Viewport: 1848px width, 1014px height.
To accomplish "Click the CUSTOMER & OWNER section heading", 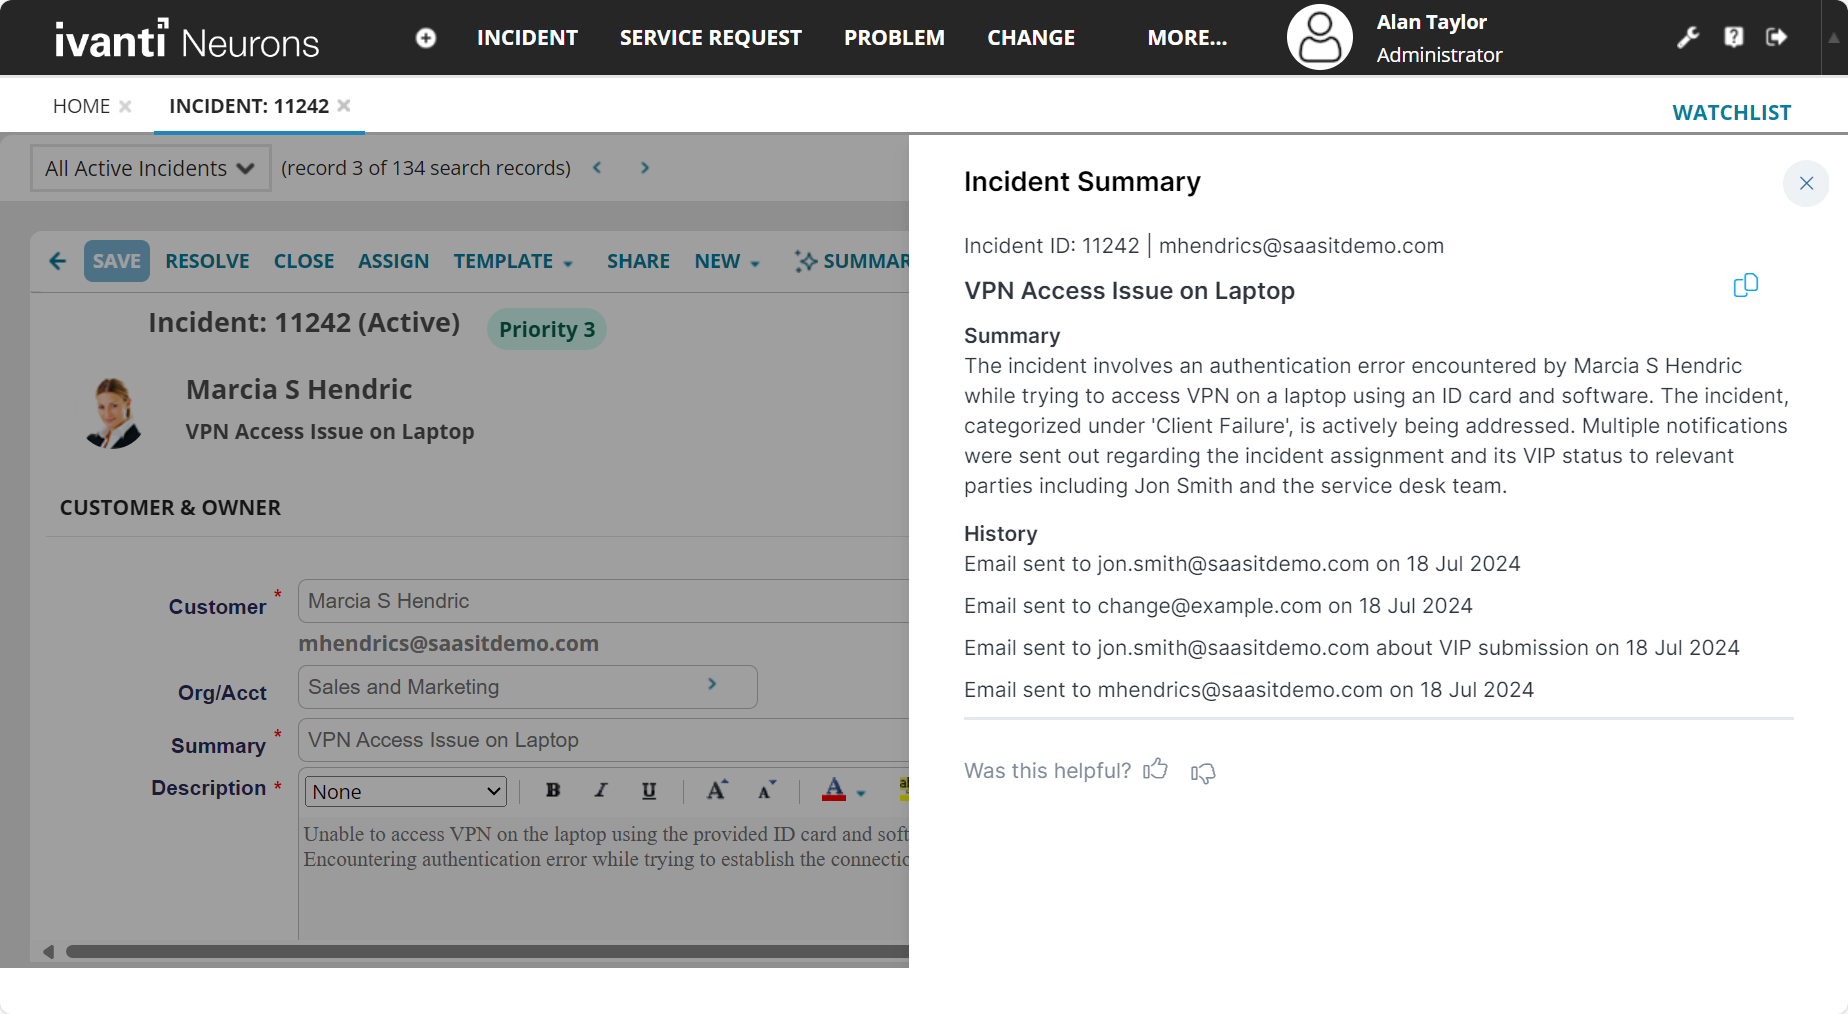I will point(171,508).
